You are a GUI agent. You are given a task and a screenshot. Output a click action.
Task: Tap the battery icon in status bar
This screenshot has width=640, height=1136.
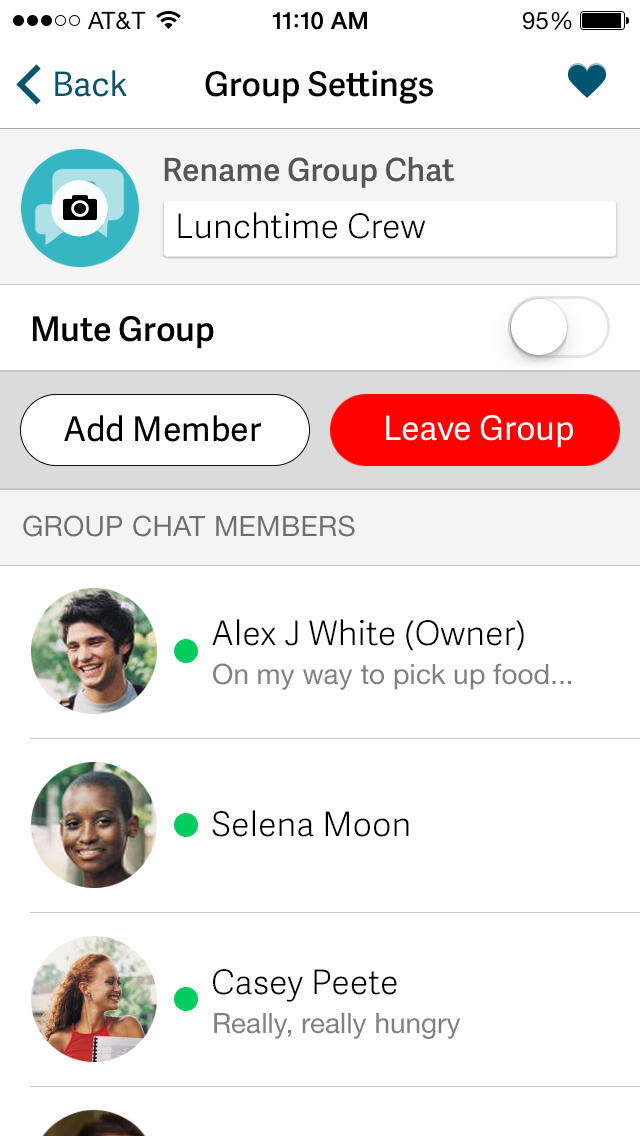point(603,20)
